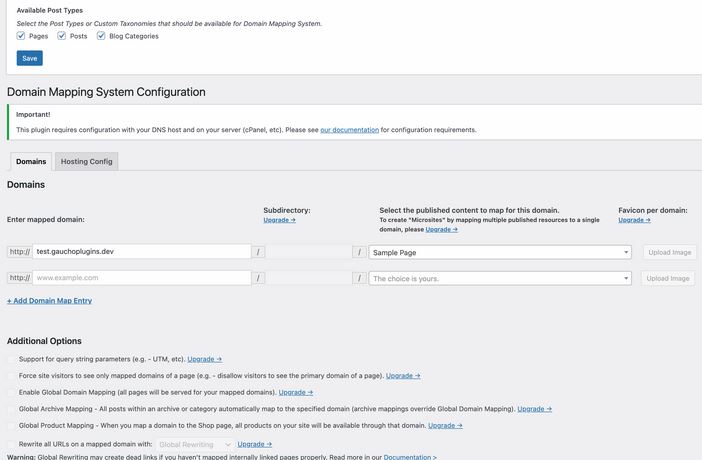Toggle query string parameters support checkbox
702x460 pixels.
[x=11, y=359]
